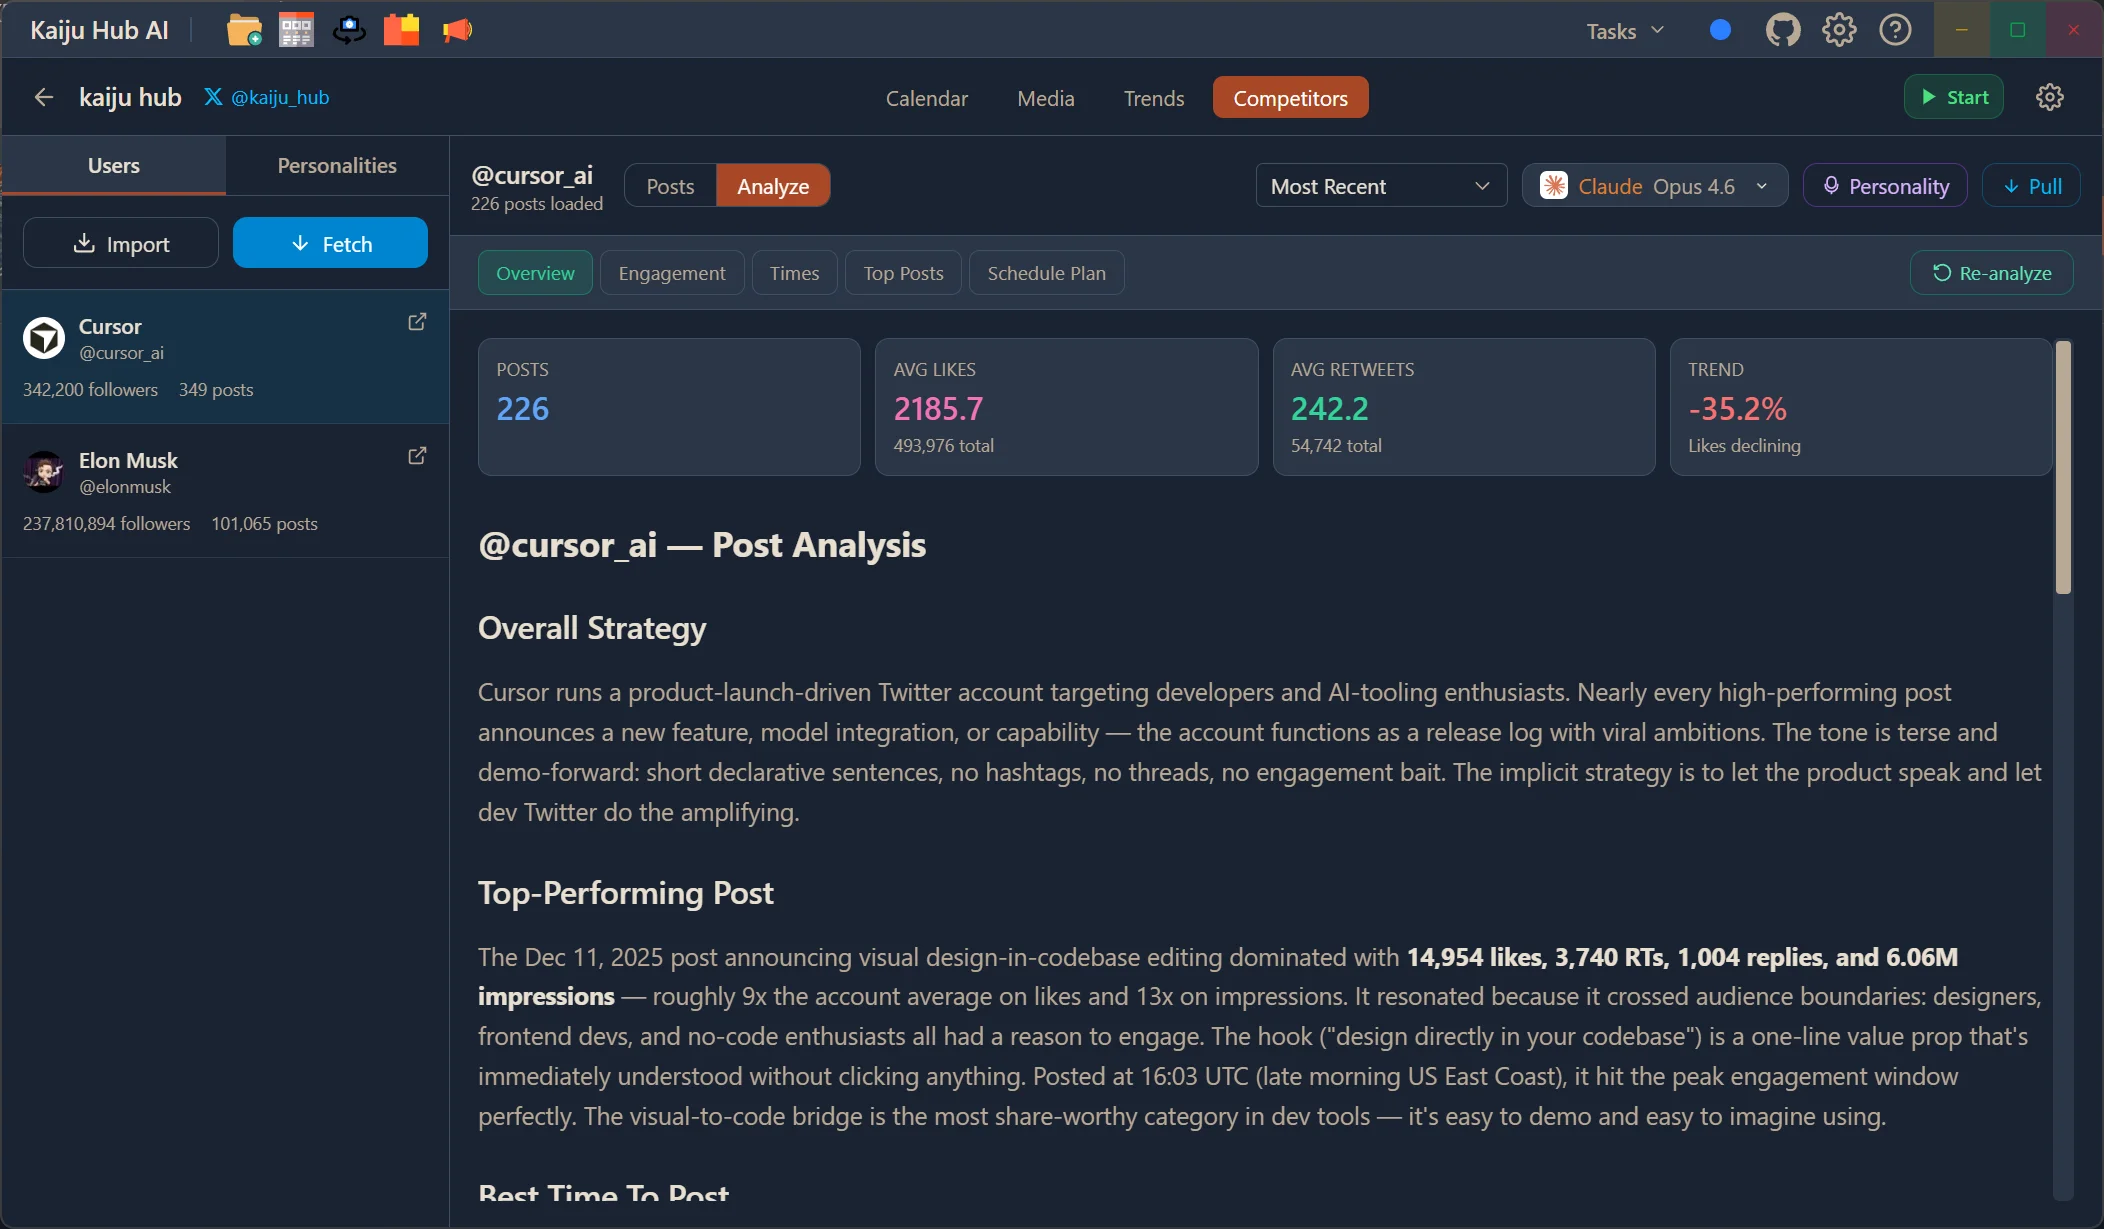Go back with the left arrow
The width and height of the screenshot is (2104, 1229).
coord(43,97)
